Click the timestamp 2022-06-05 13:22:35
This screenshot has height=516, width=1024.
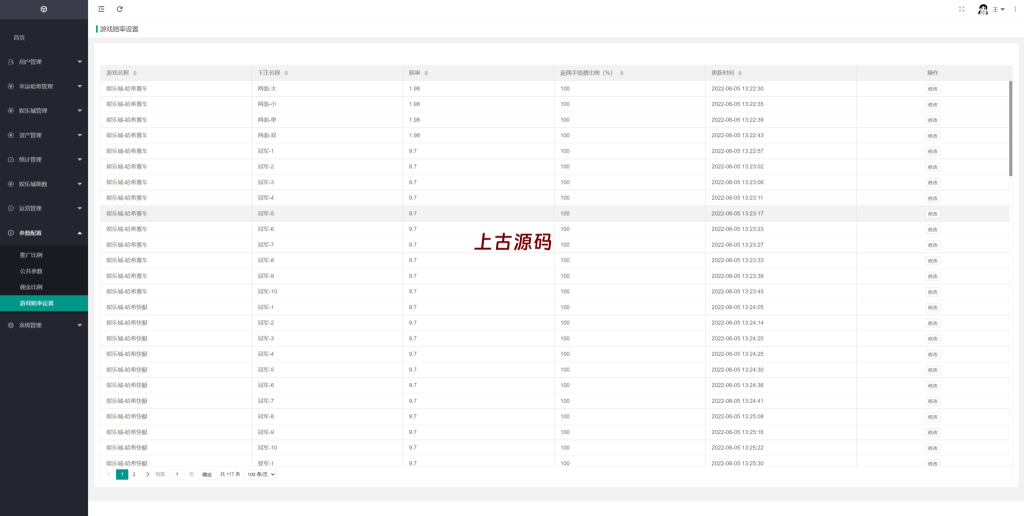point(738,105)
